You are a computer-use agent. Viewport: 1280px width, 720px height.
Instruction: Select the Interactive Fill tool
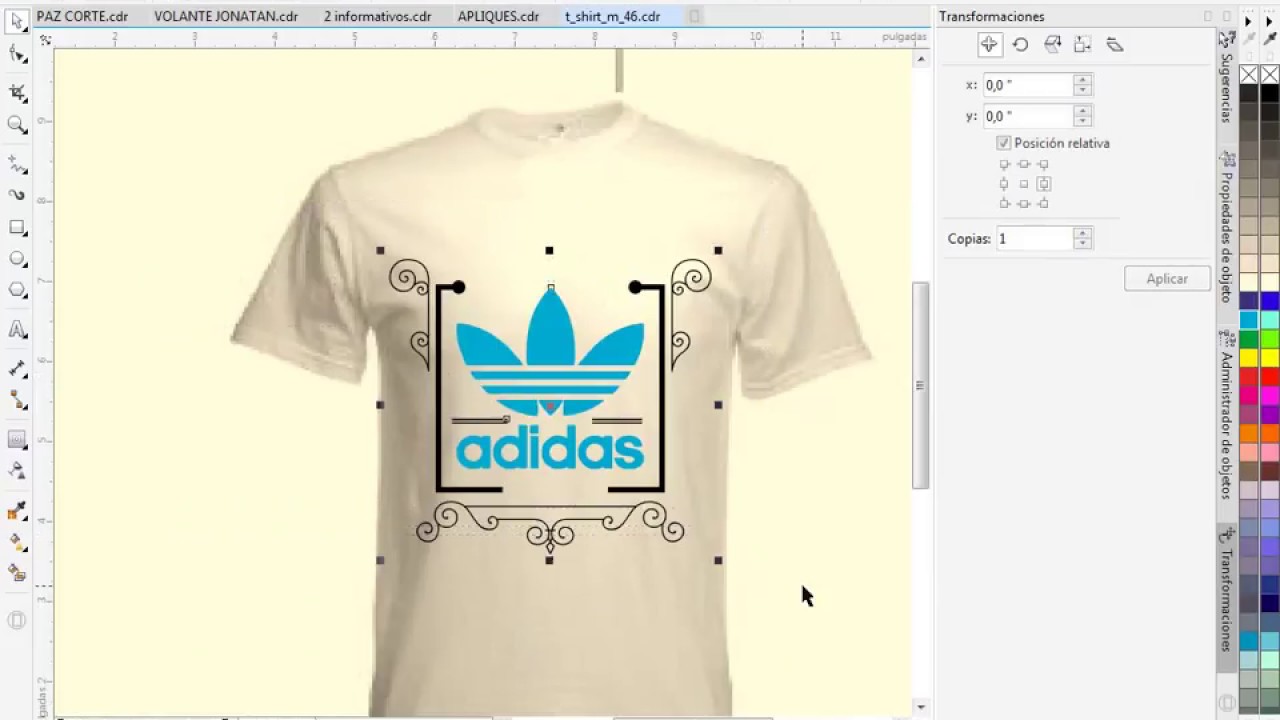click(x=17, y=542)
